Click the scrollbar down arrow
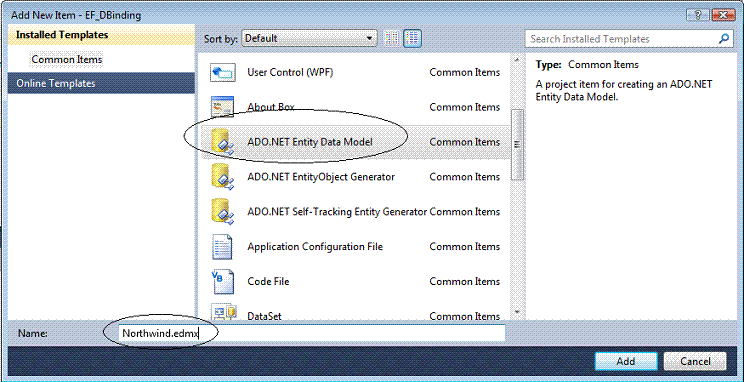 click(517, 313)
